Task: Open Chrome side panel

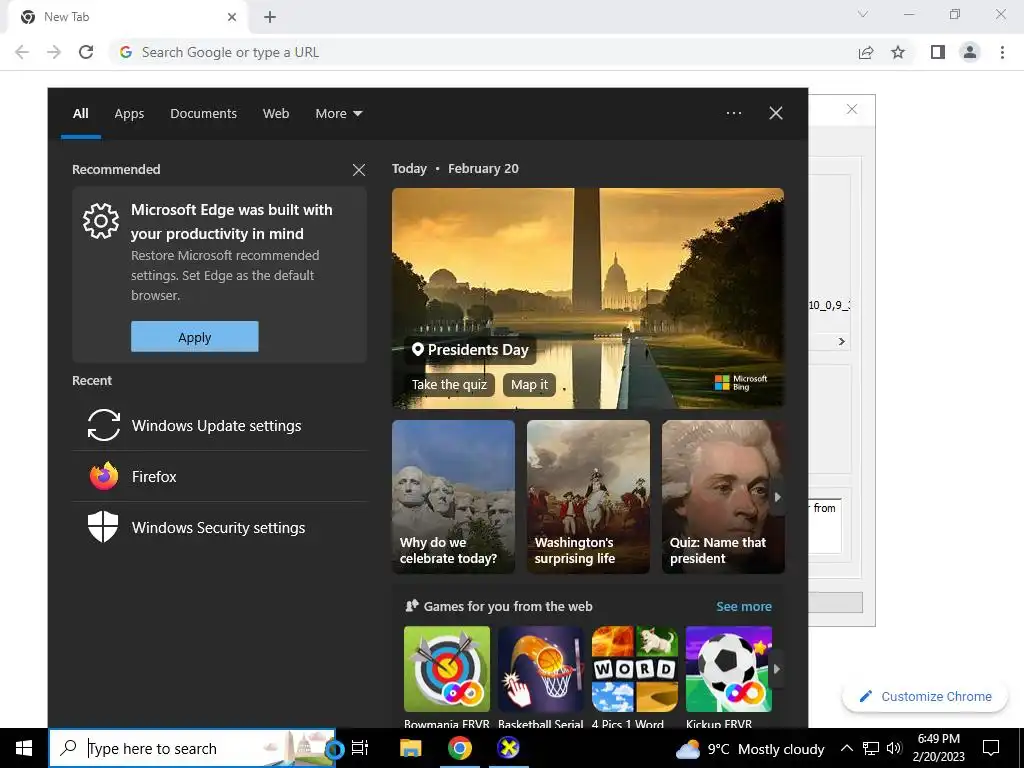Action: click(x=938, y=52)
